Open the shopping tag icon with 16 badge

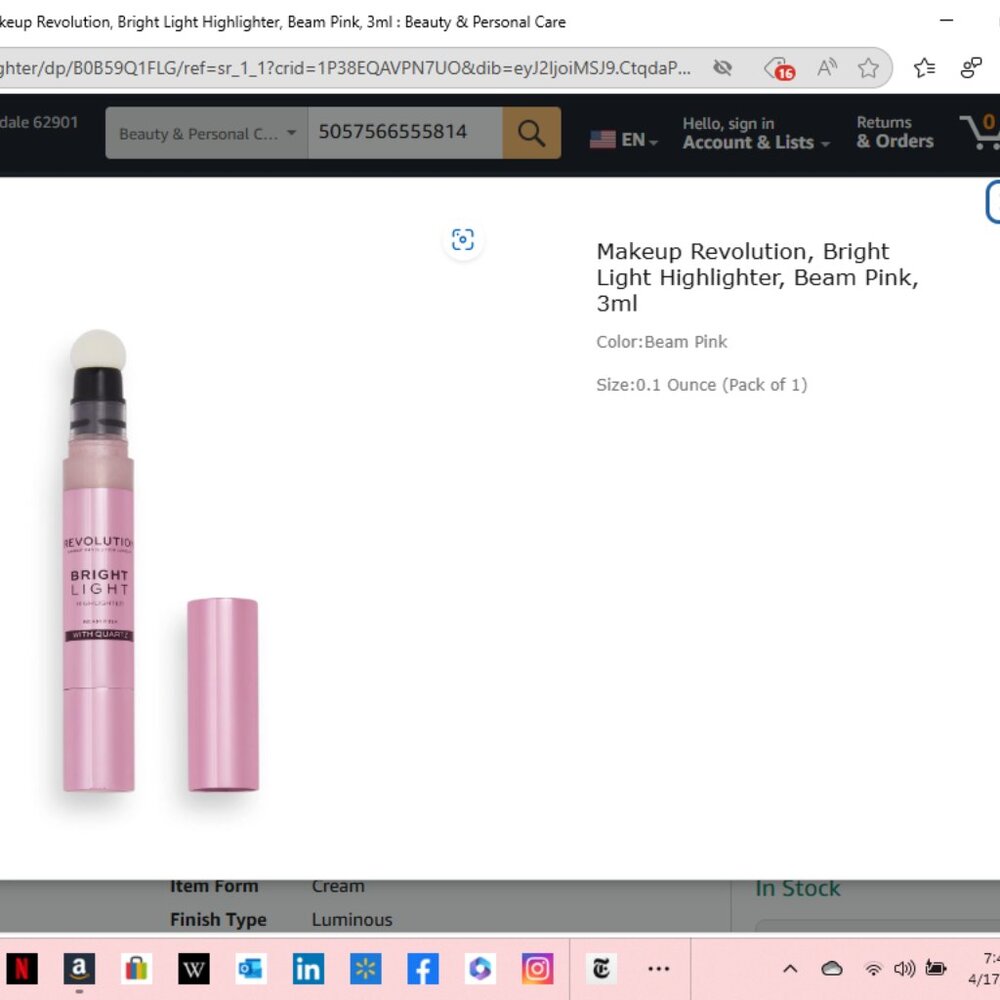(x=780, y=68)
